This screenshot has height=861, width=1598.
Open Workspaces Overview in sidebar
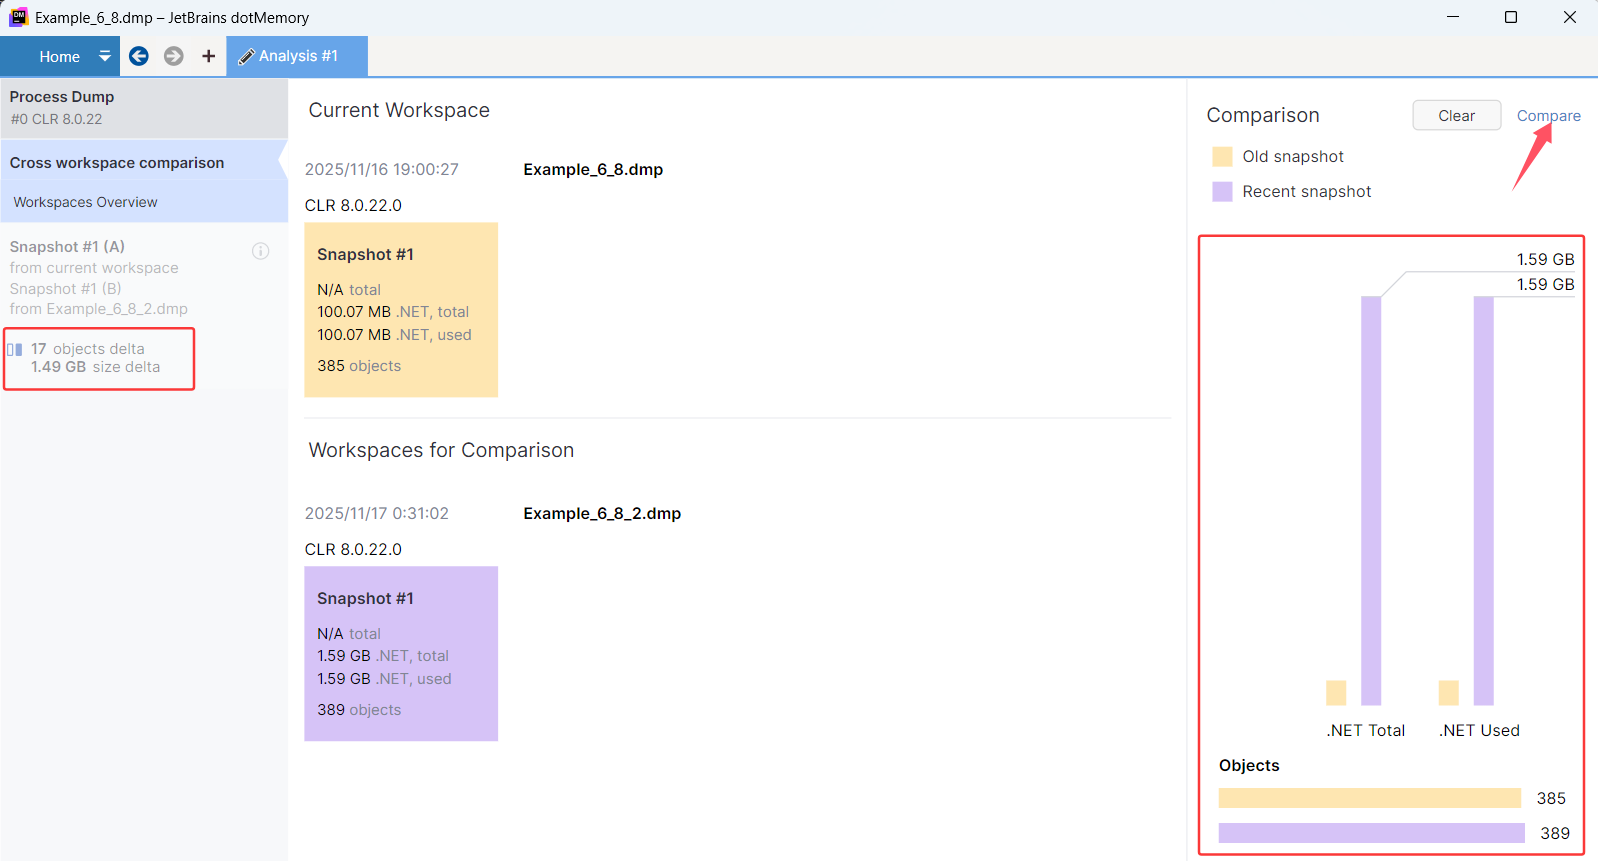coord(144,202)
